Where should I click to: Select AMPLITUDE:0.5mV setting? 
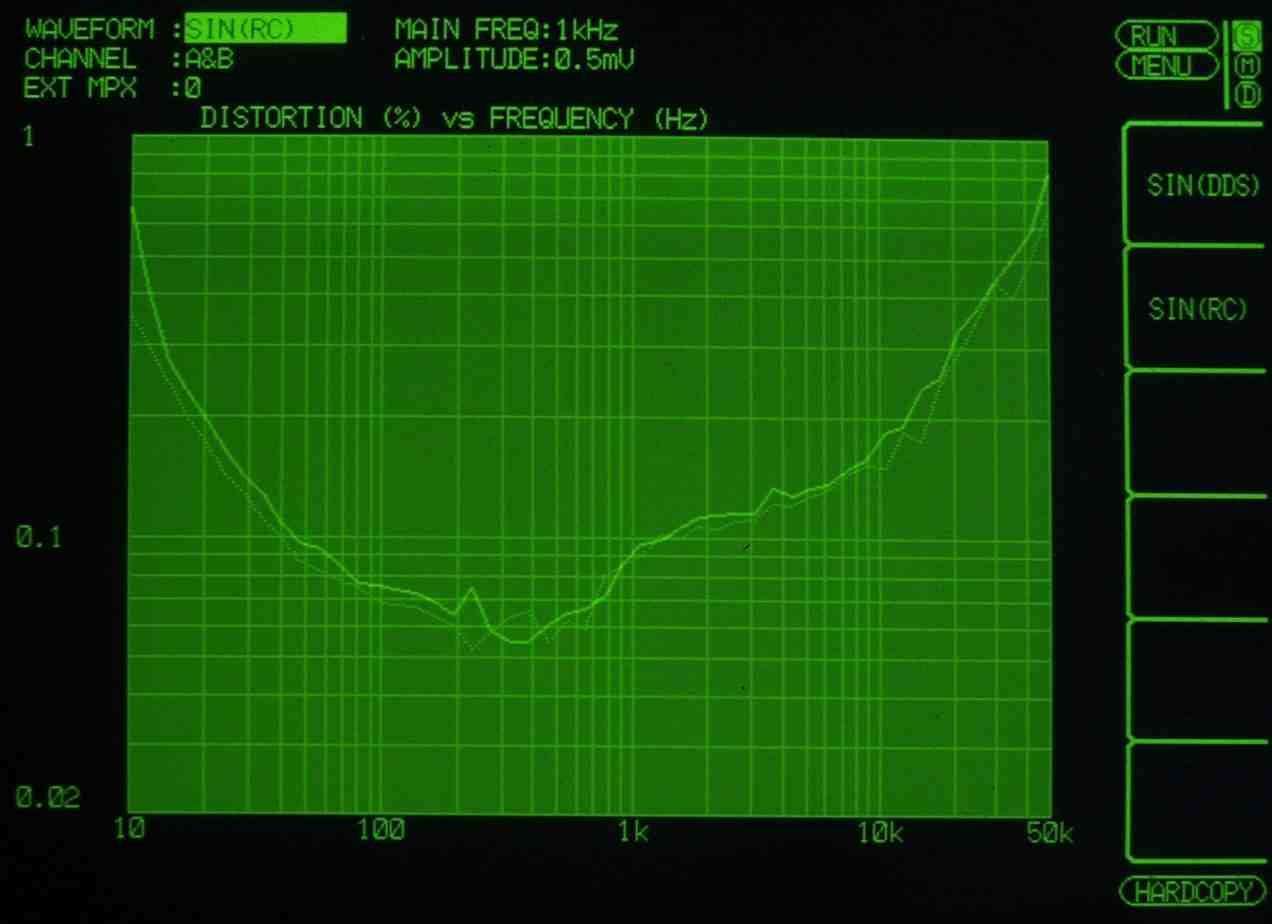pos(514,60)
